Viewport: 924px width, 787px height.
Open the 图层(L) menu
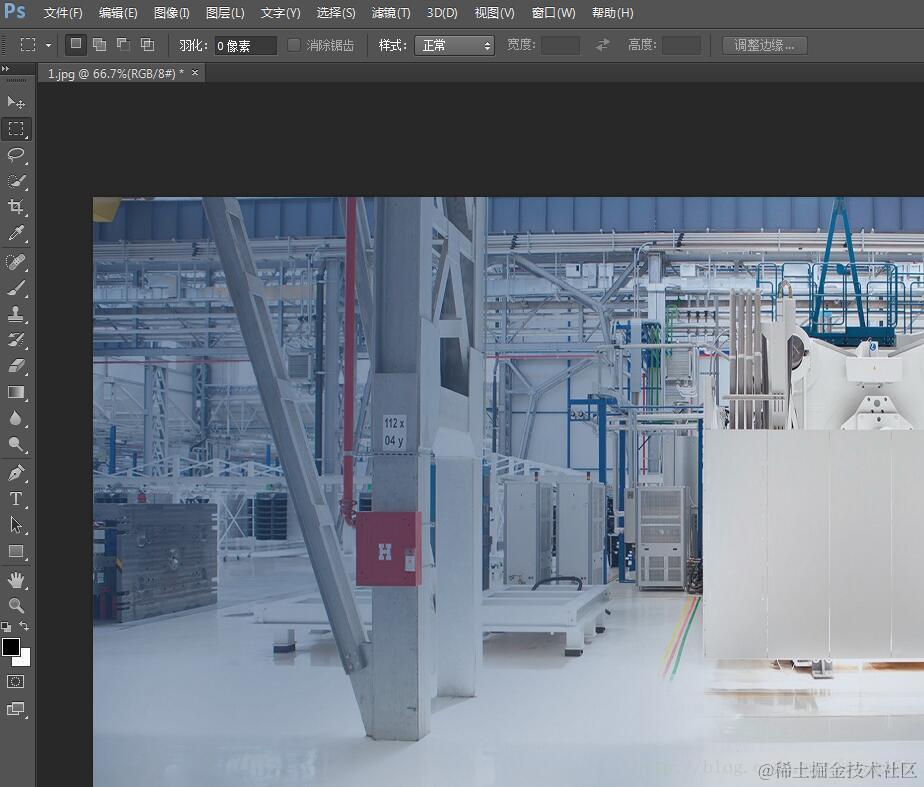tap(225, 13)
